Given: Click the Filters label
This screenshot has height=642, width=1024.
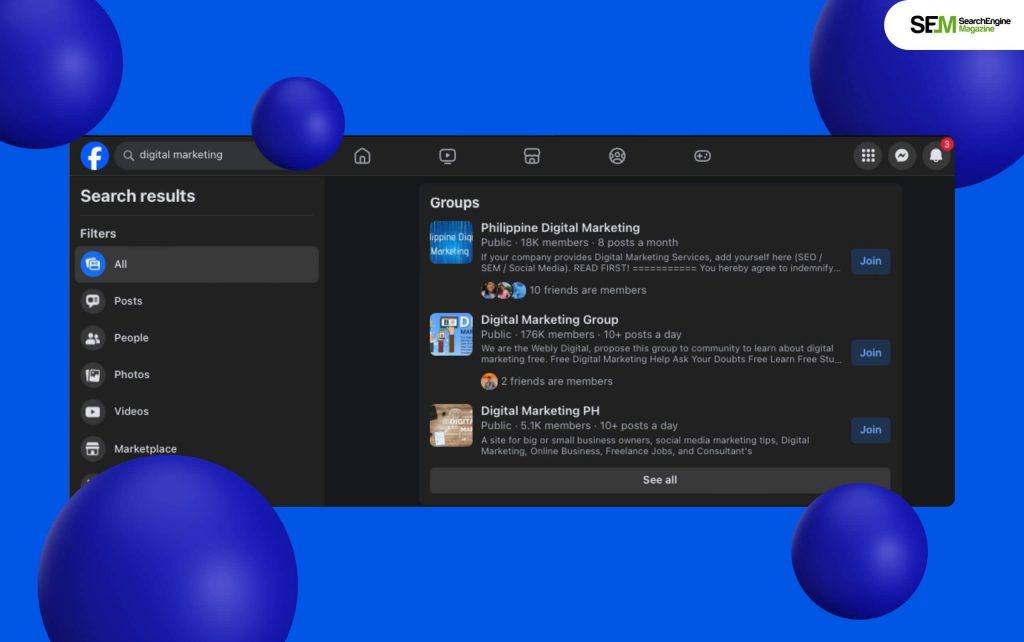Looking at the screenshot, I should coord(98,233).
